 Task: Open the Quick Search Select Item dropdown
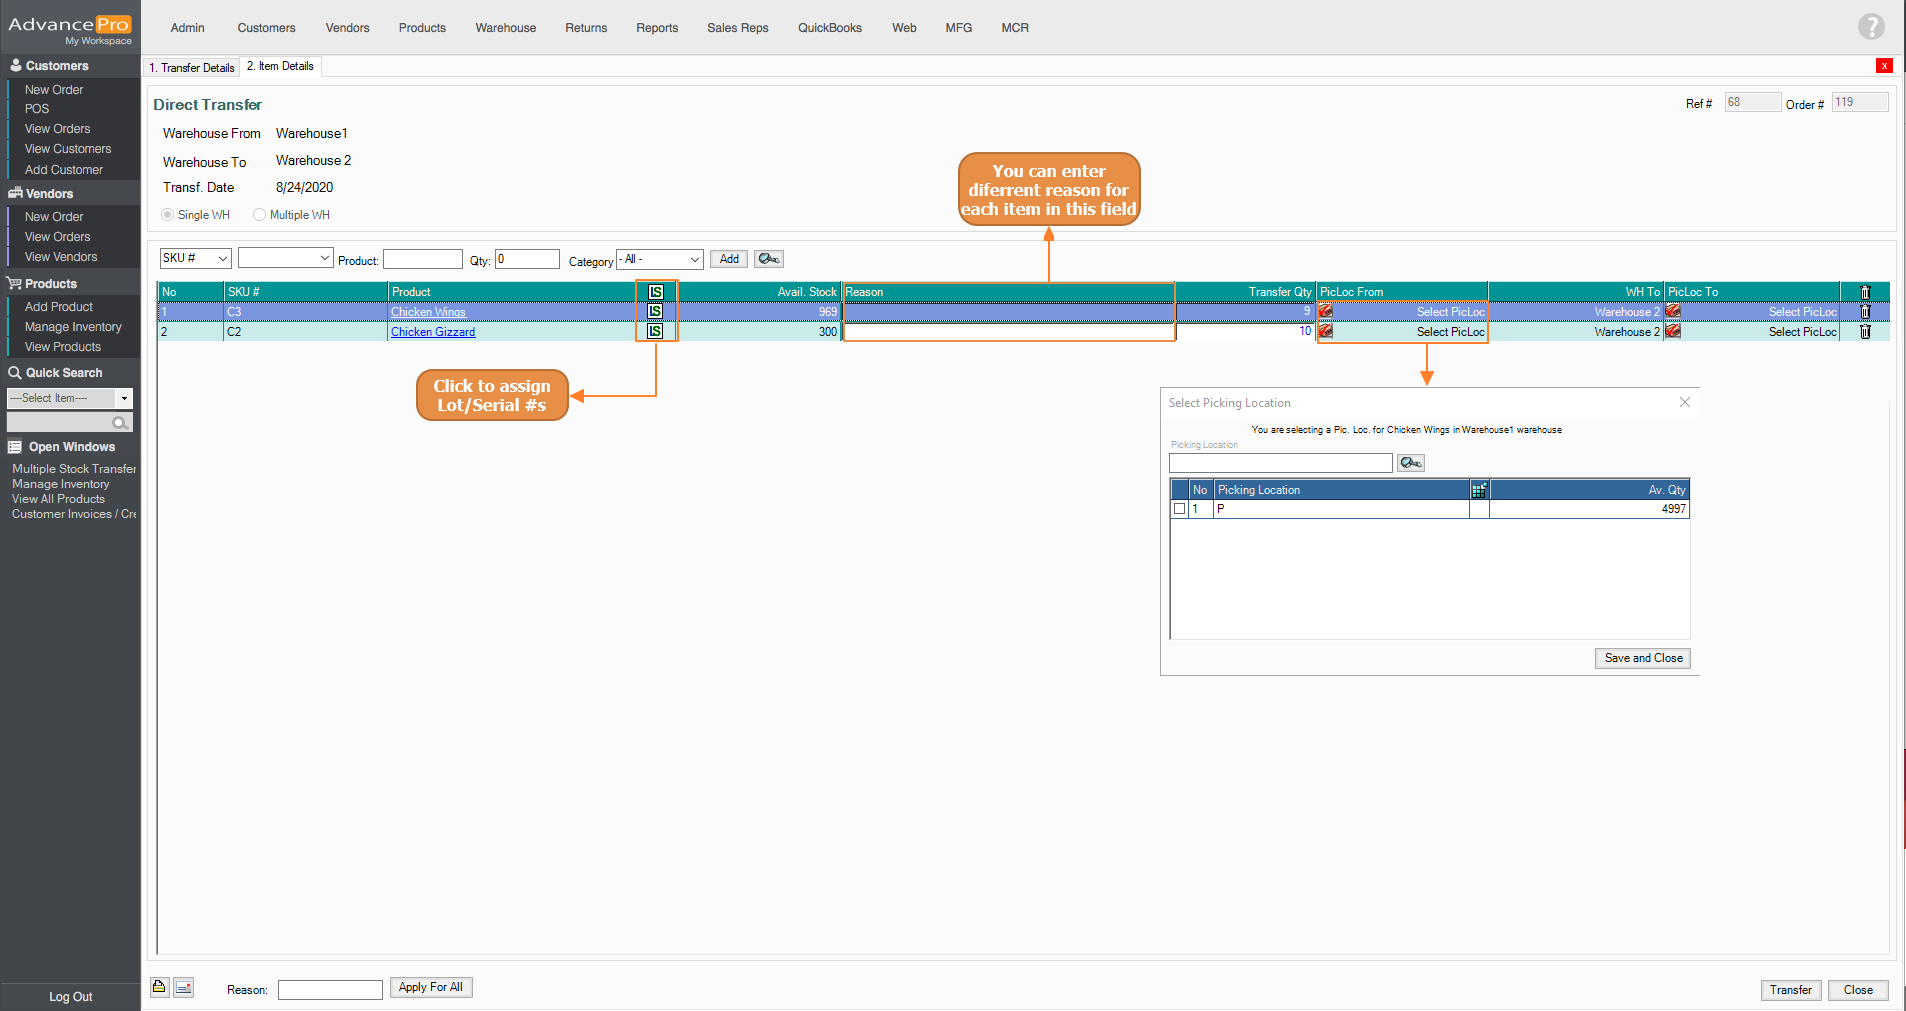[124, 398]
